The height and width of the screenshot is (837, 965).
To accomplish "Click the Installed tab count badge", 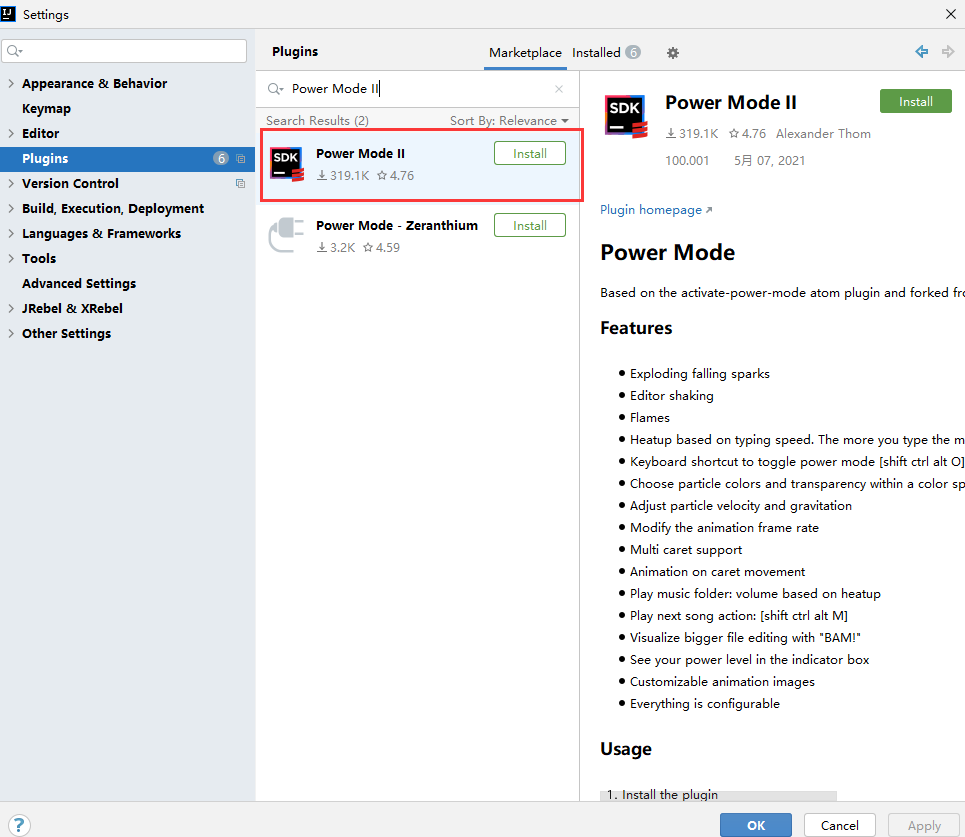I will coord(633,52).
